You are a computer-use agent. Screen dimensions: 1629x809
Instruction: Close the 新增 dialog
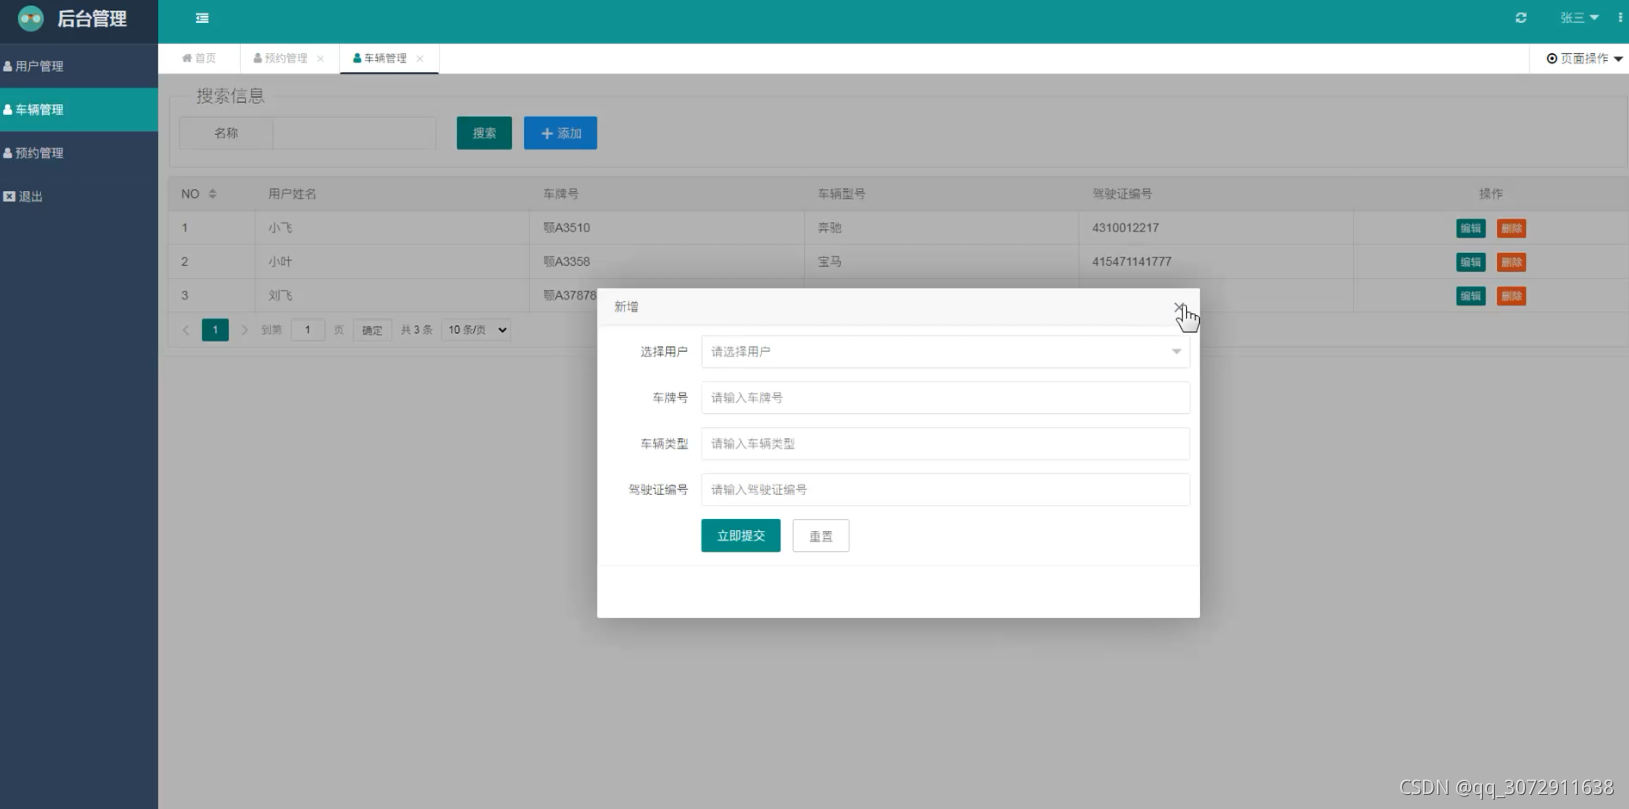(1179, 307)
